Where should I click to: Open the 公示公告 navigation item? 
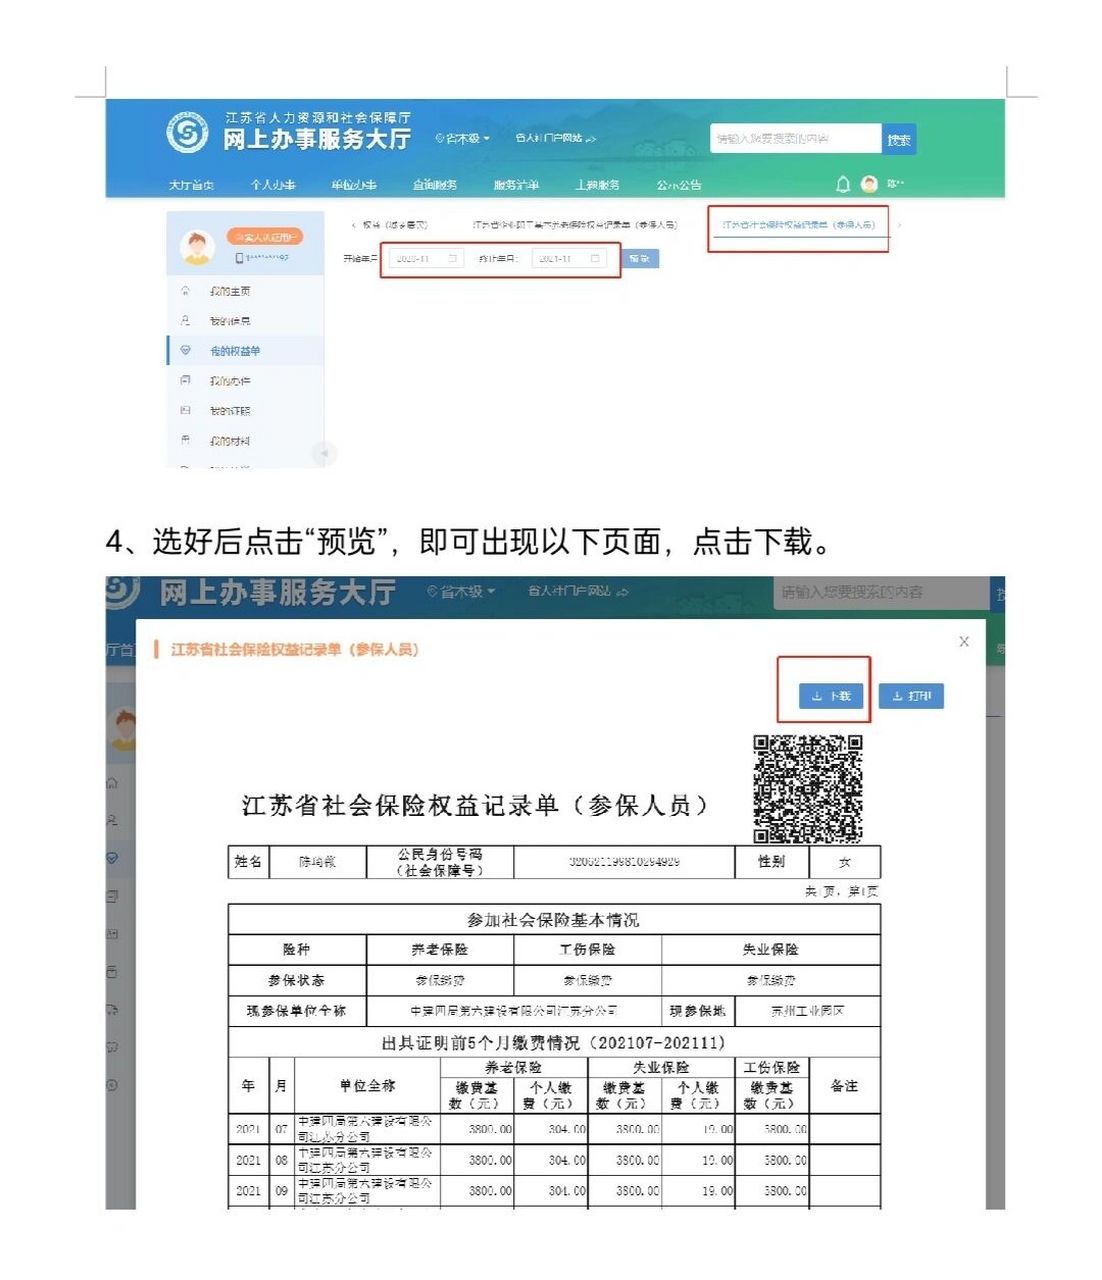(x=679, y=185)
